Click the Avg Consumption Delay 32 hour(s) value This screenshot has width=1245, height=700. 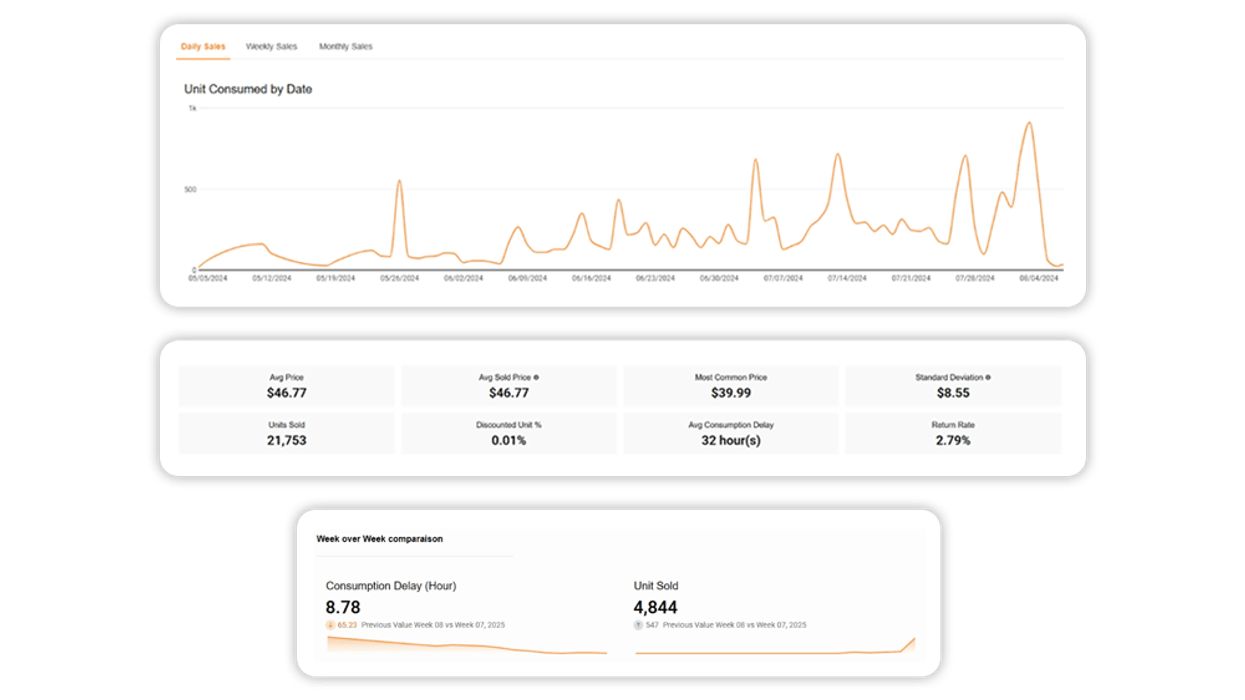click(x=733, y=440)
